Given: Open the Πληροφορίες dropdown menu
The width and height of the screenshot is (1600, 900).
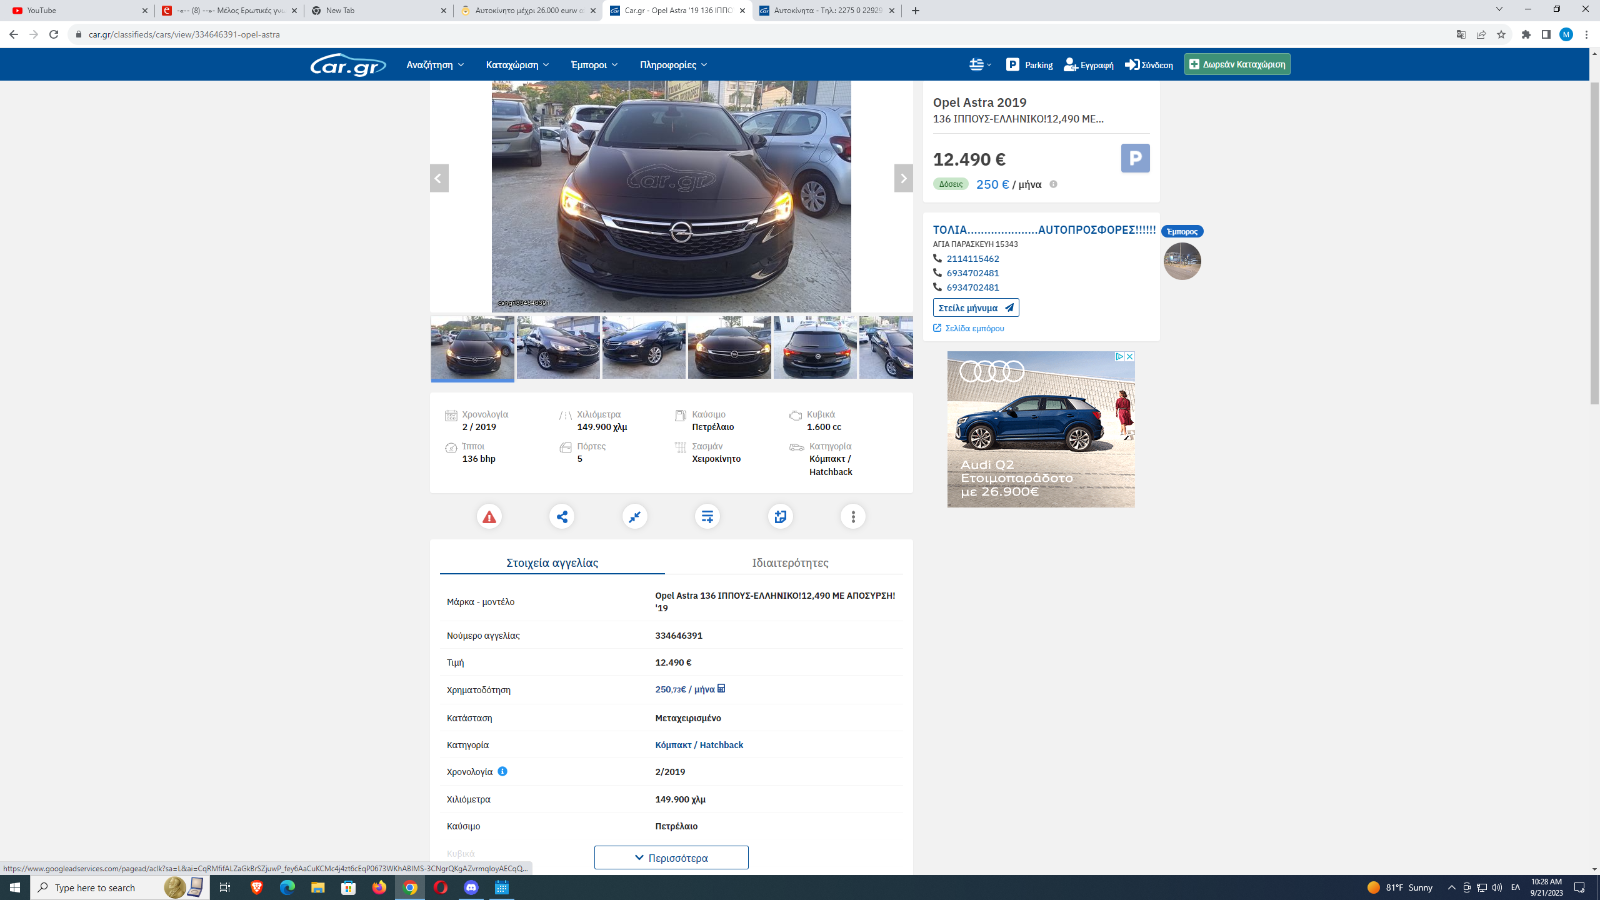Looking at the screenshot, I should (x=673, y=64).
